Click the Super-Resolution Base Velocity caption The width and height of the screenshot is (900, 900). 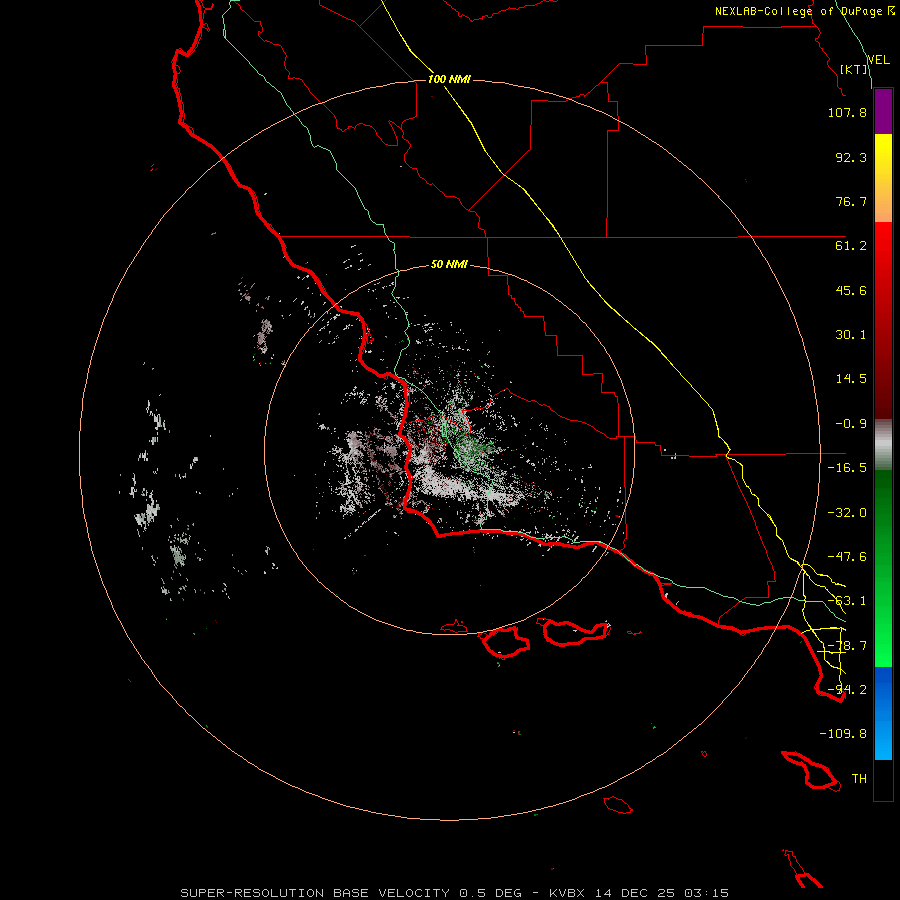click(x=455, y=893)
